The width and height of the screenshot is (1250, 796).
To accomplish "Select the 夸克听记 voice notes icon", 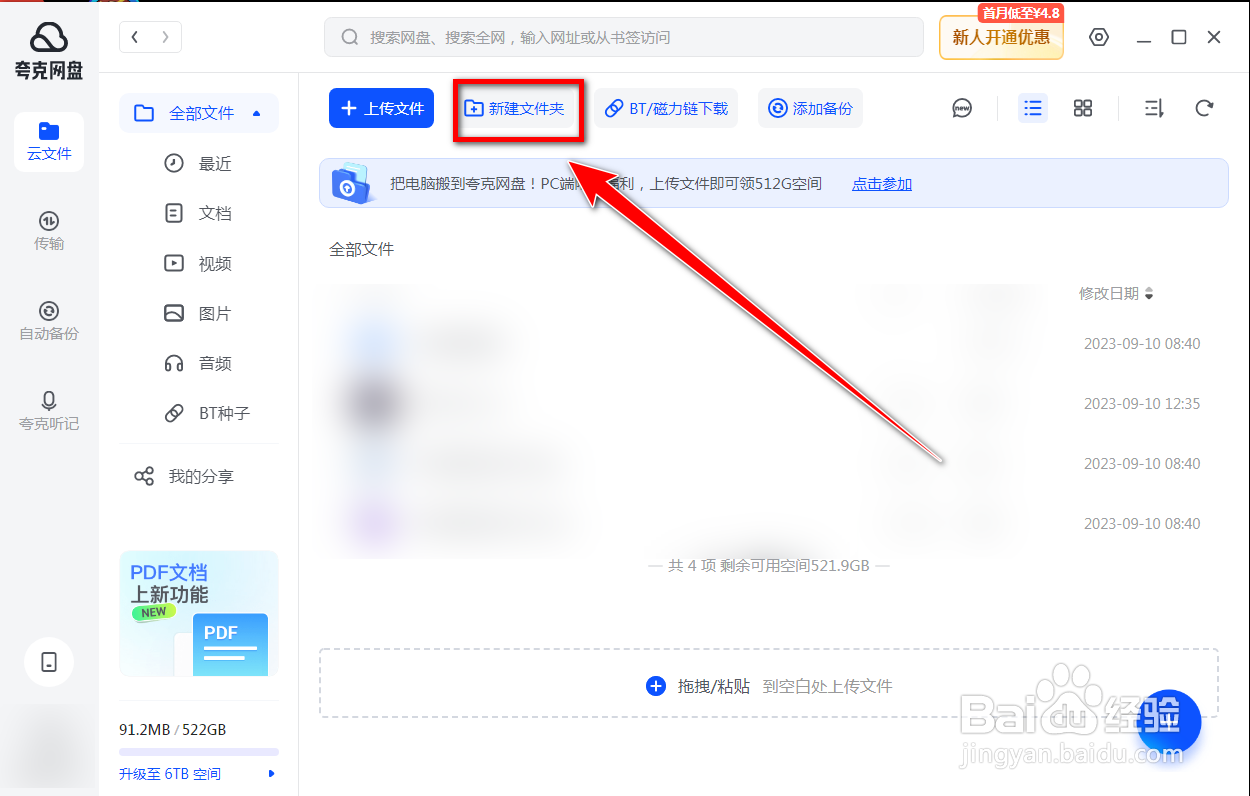I will click(48, 410).
